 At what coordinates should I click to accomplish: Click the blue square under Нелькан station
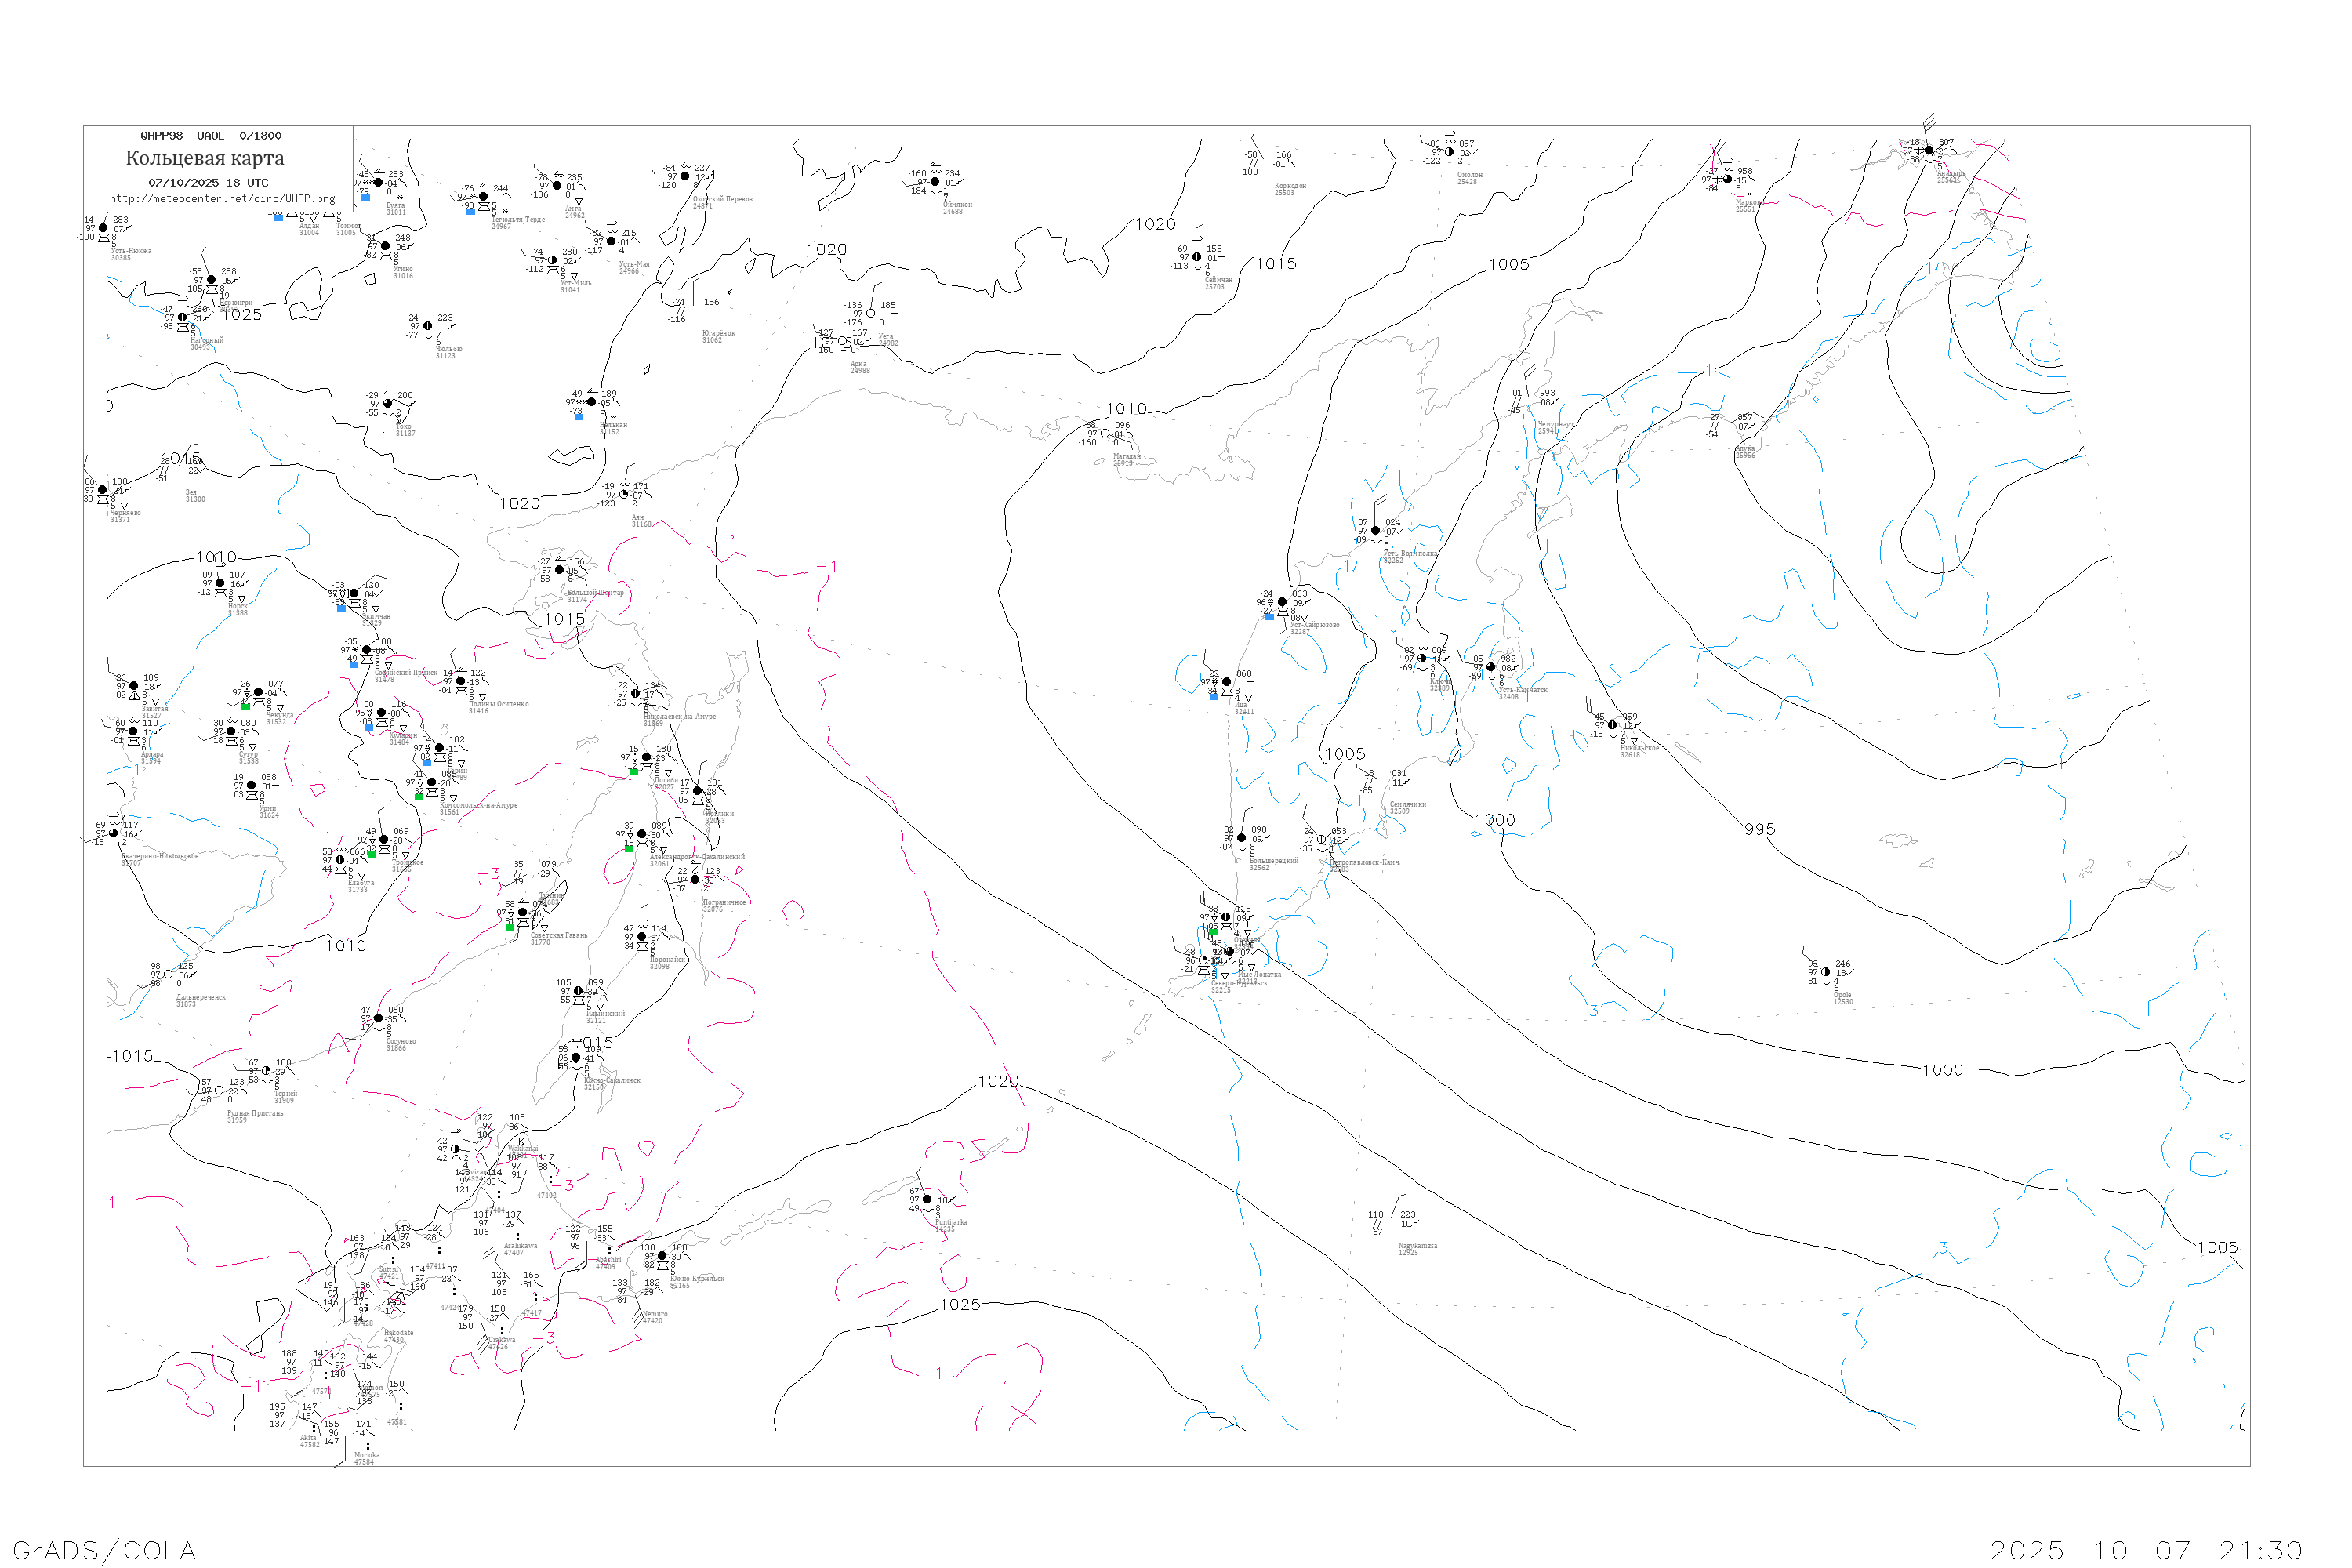coord(579,416)
